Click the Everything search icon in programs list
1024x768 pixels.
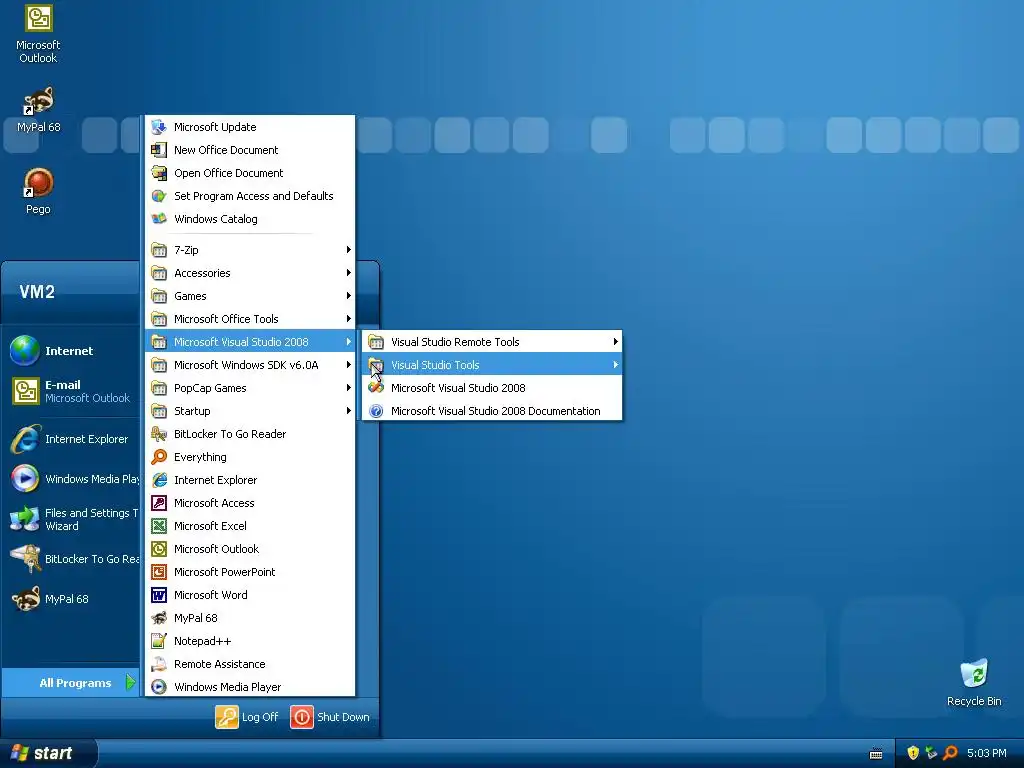[x=159, y=456]
